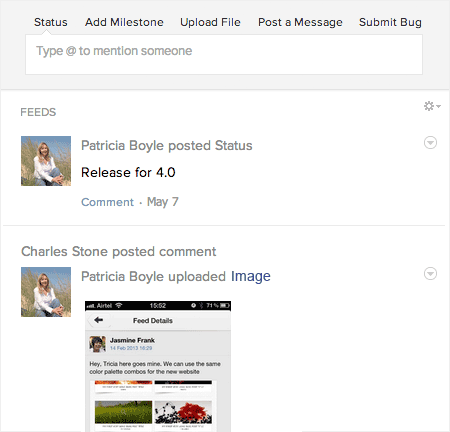450x432 pixels.
Task: Click Patricia Boyle's avatar on upload post
Action: point(46,292)
